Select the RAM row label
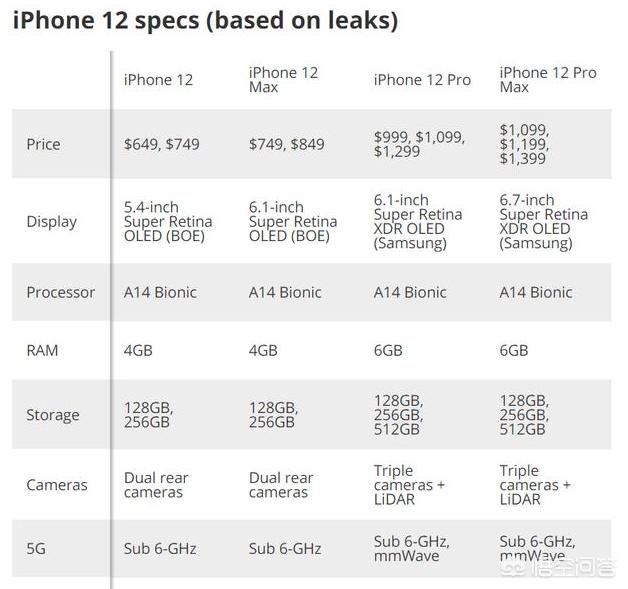The image size is (628, 589). (42, 350)
